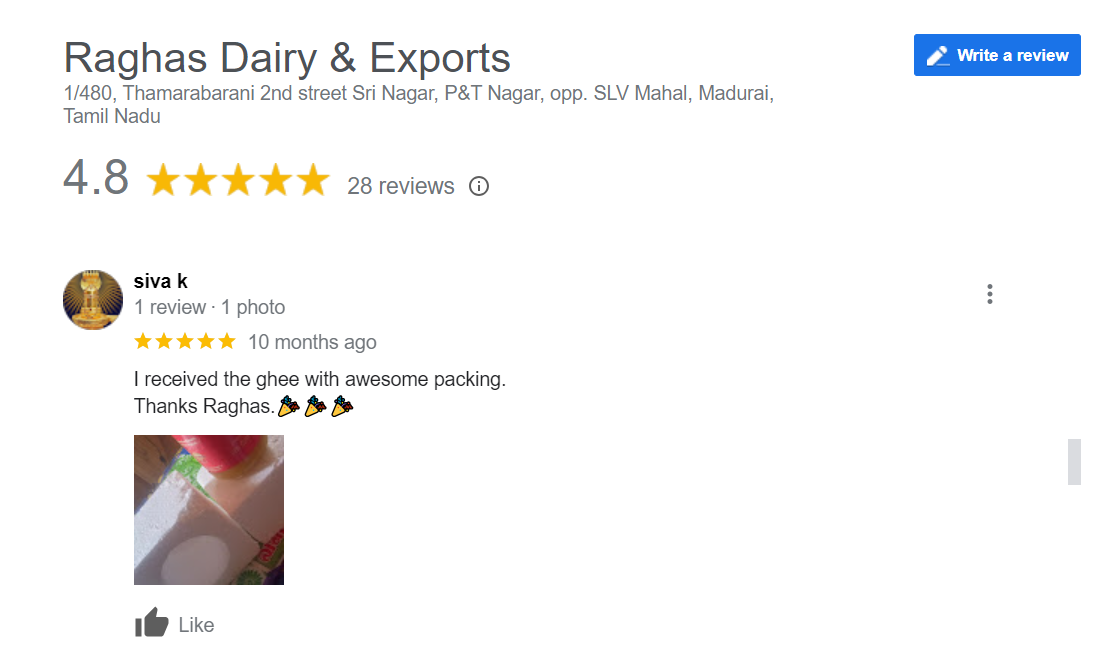The width and height of the screenshot is (1100, 655).
Task: Click the thumbs-up Like icon
Action: click(152, 624)
